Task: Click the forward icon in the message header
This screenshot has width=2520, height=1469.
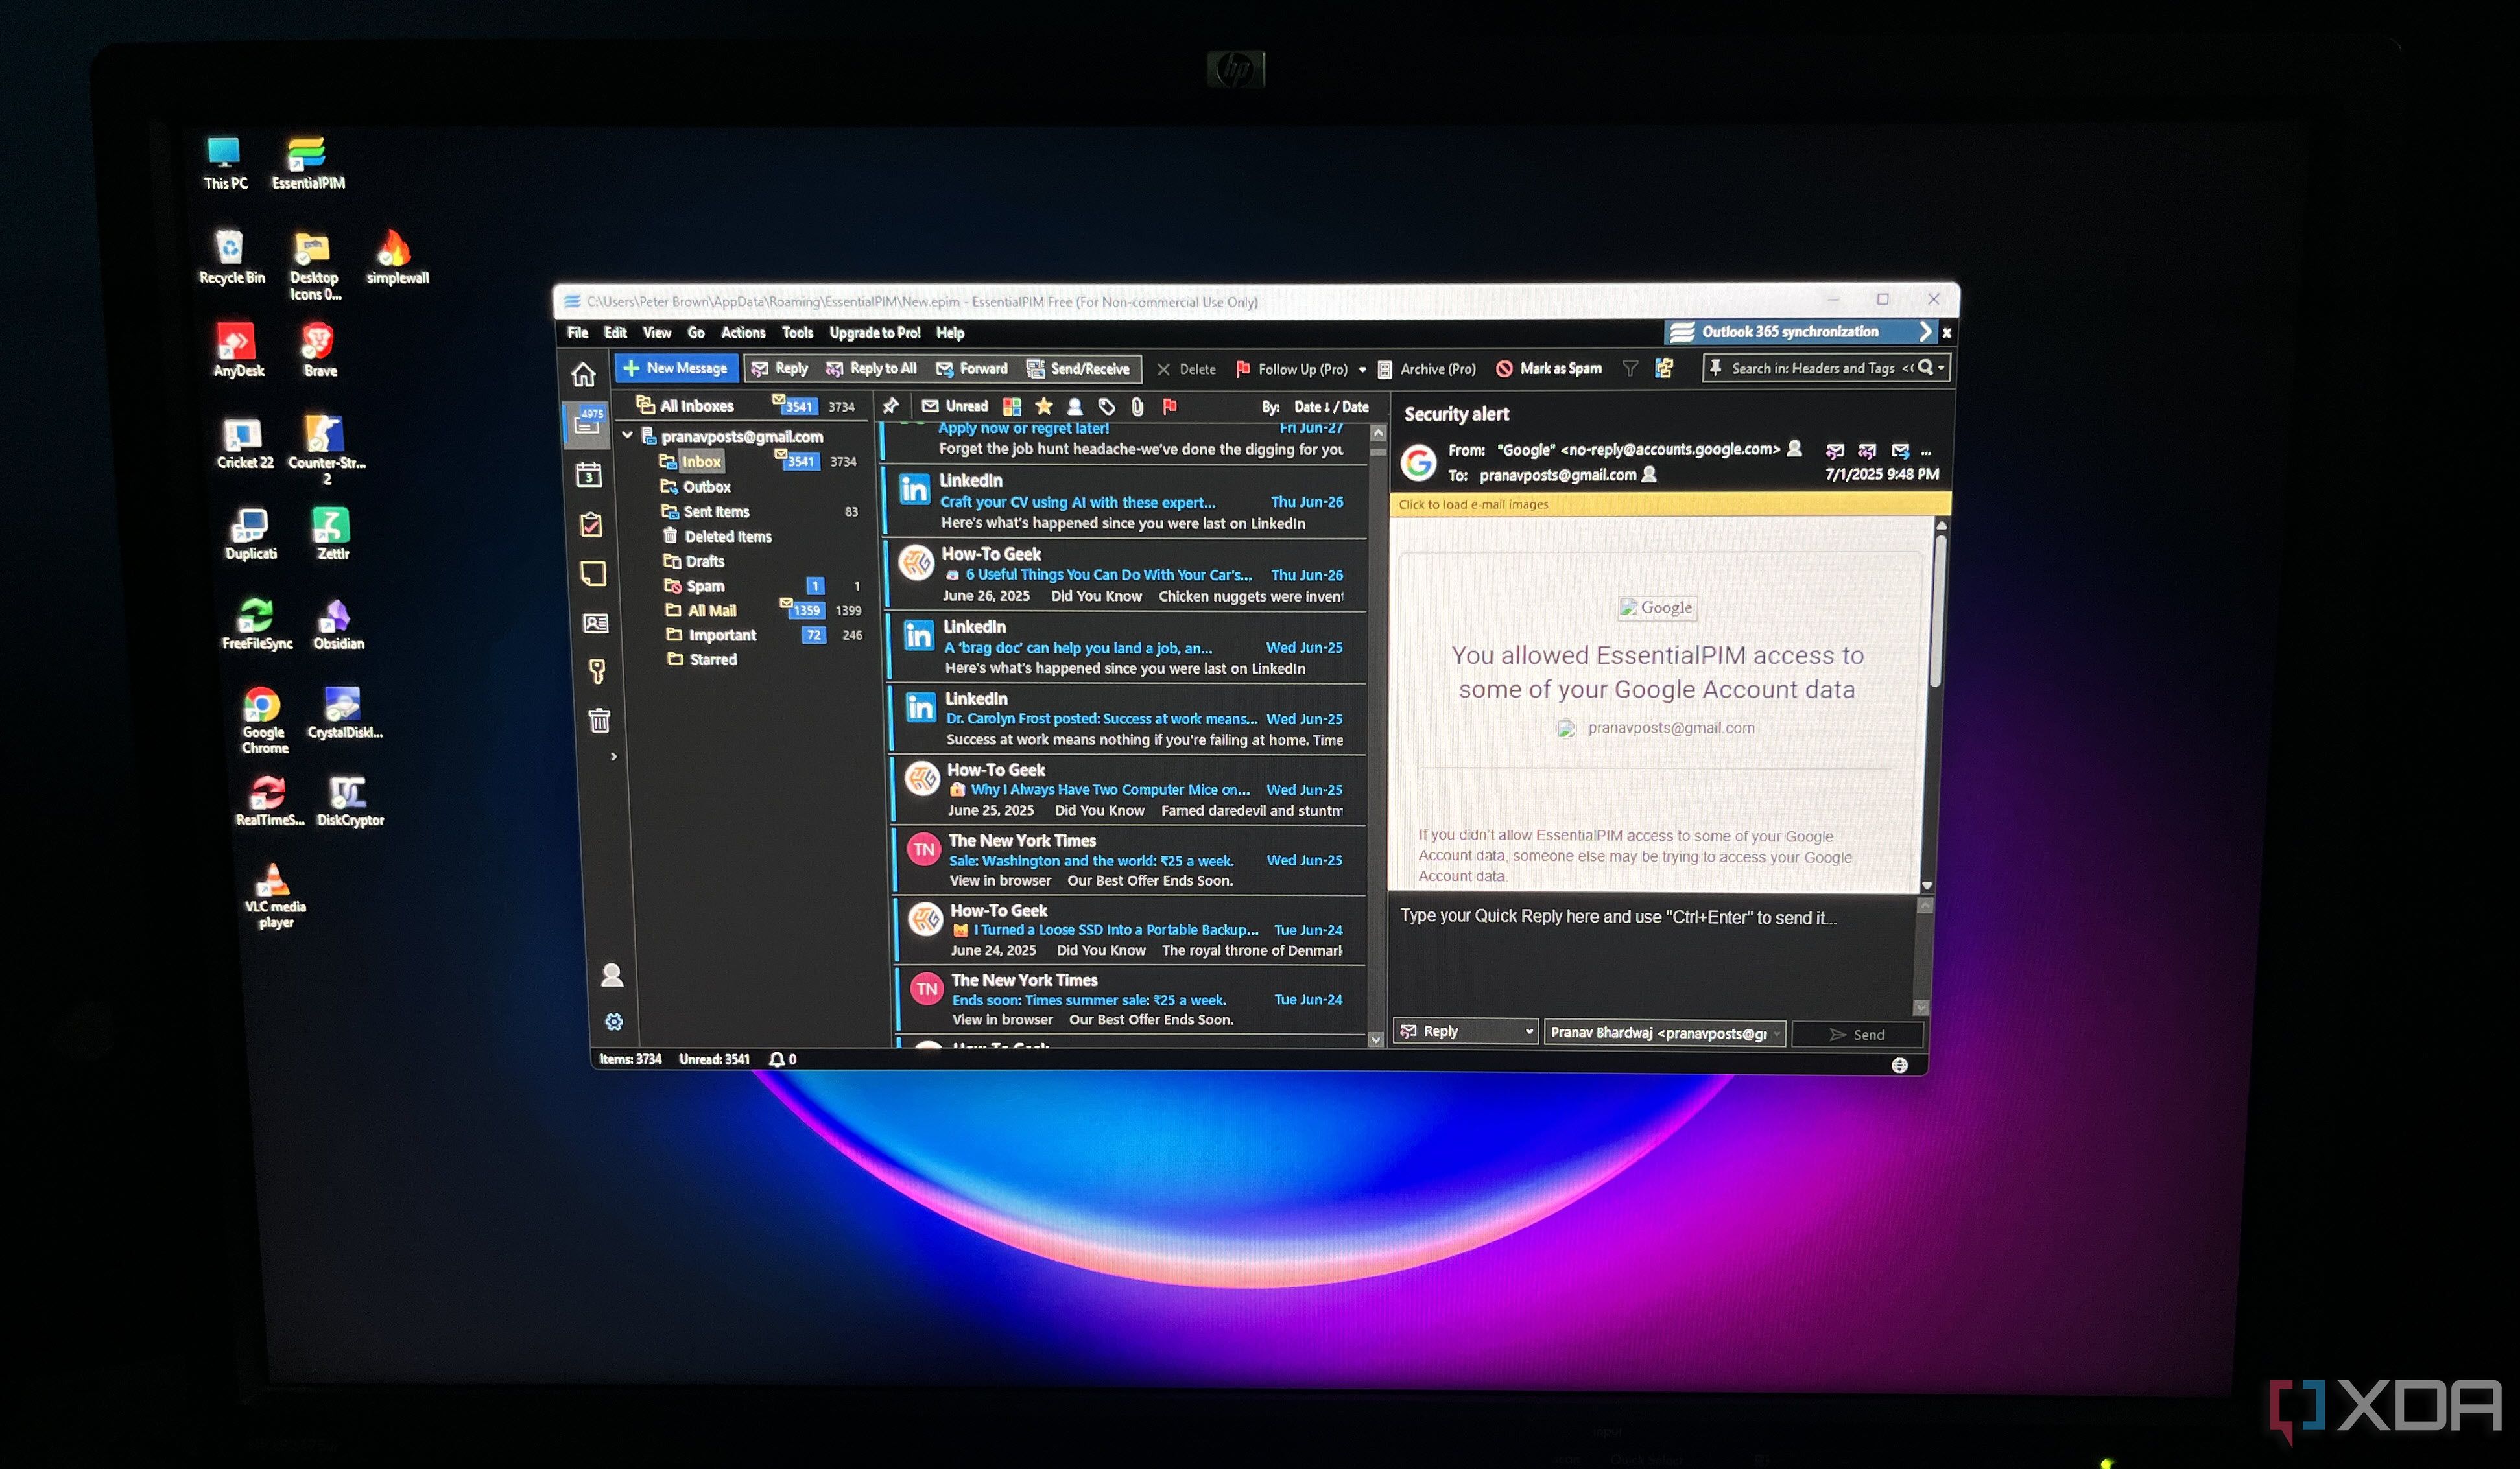Action: [1900, 451]
